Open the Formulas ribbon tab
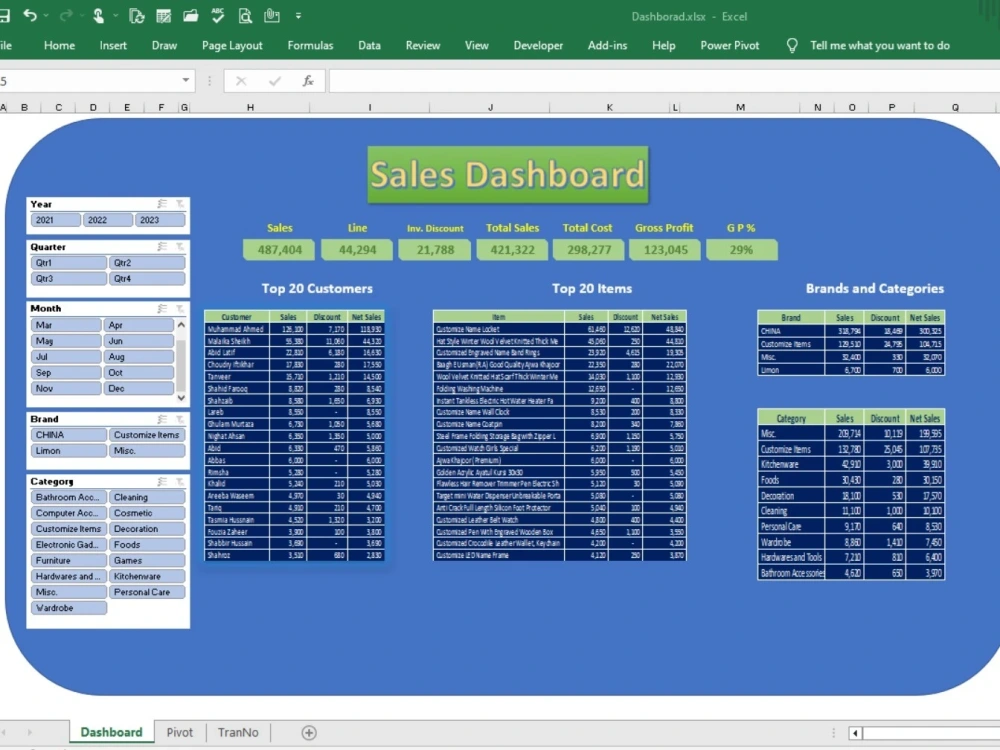 click(x=310, y=45)
